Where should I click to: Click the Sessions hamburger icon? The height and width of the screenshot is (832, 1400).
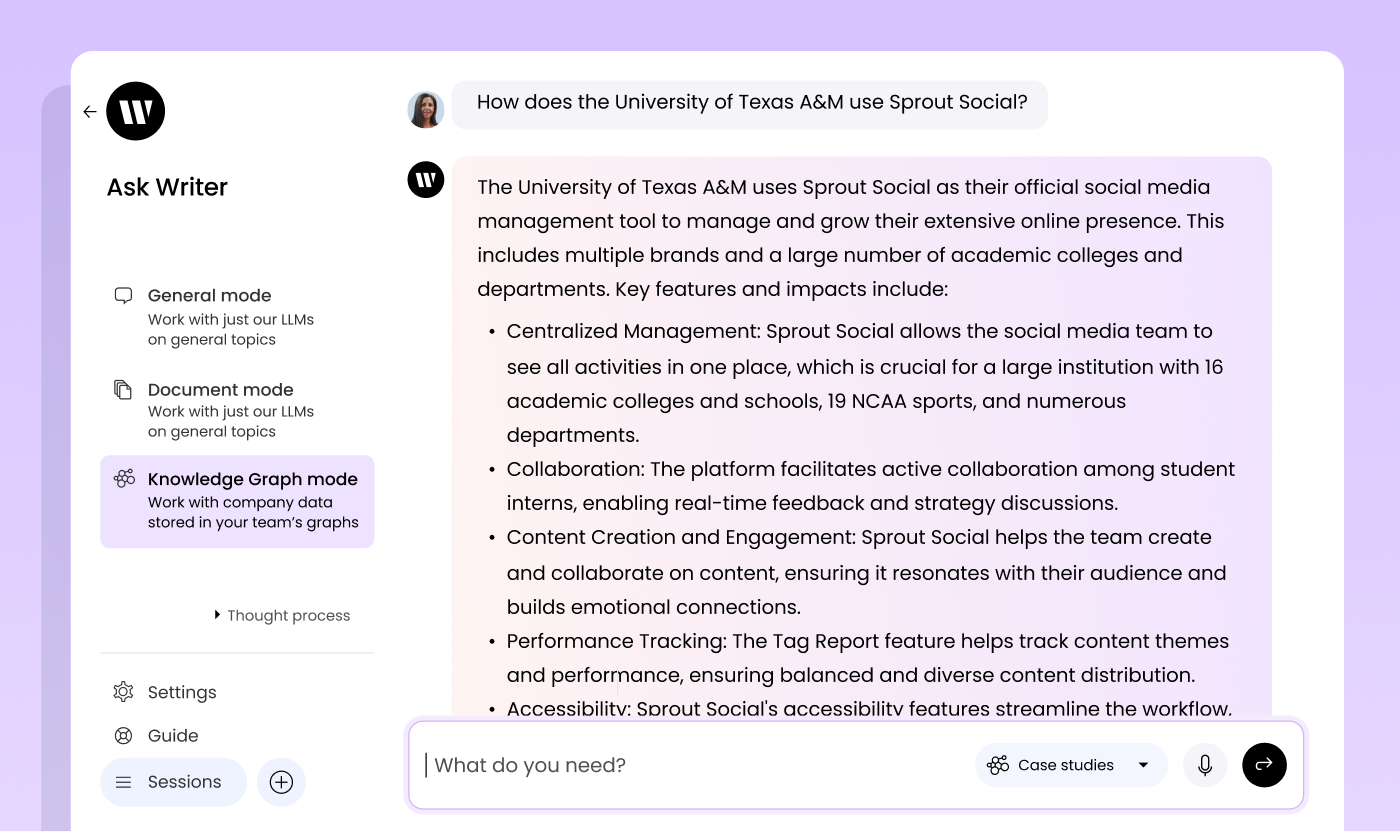pos(124,782)
